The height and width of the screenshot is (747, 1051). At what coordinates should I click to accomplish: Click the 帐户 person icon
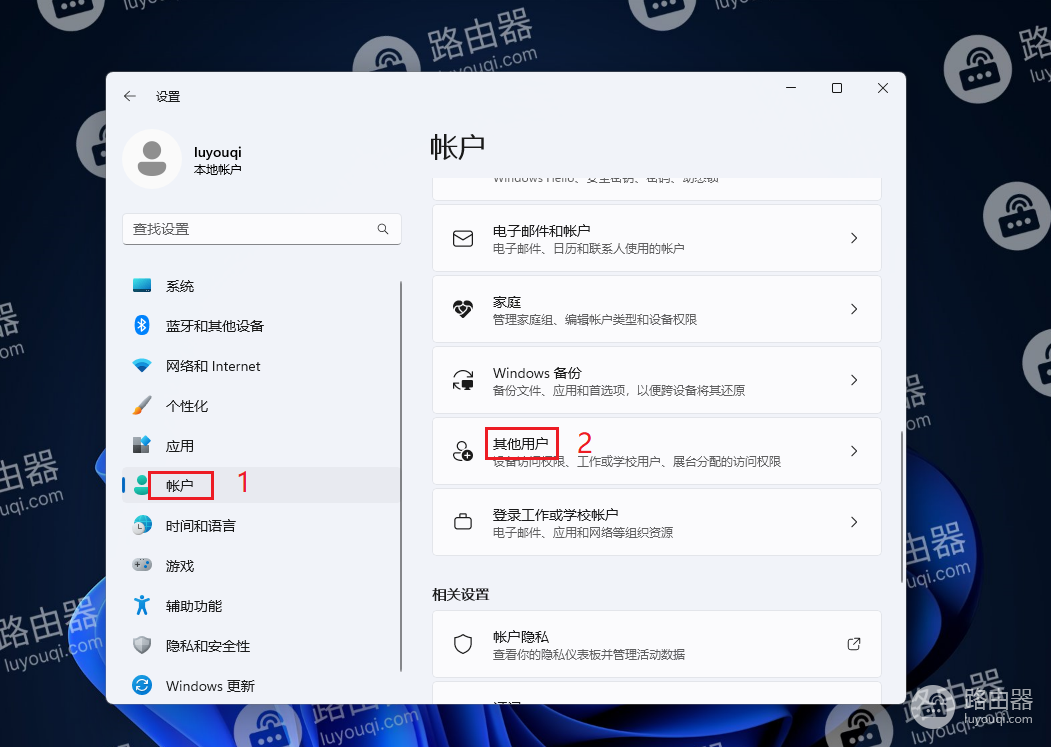click(142, 485)
